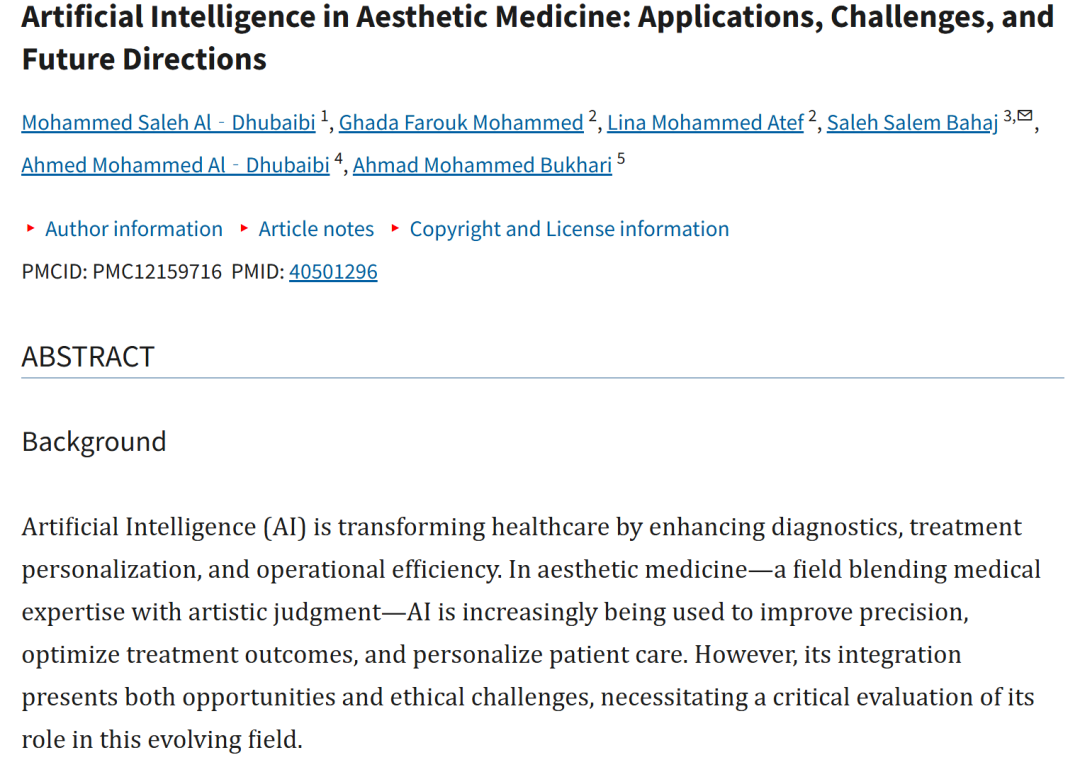Expand Copyright and License information
This screenshot has width=1080, height=777.
click(569, 229)
